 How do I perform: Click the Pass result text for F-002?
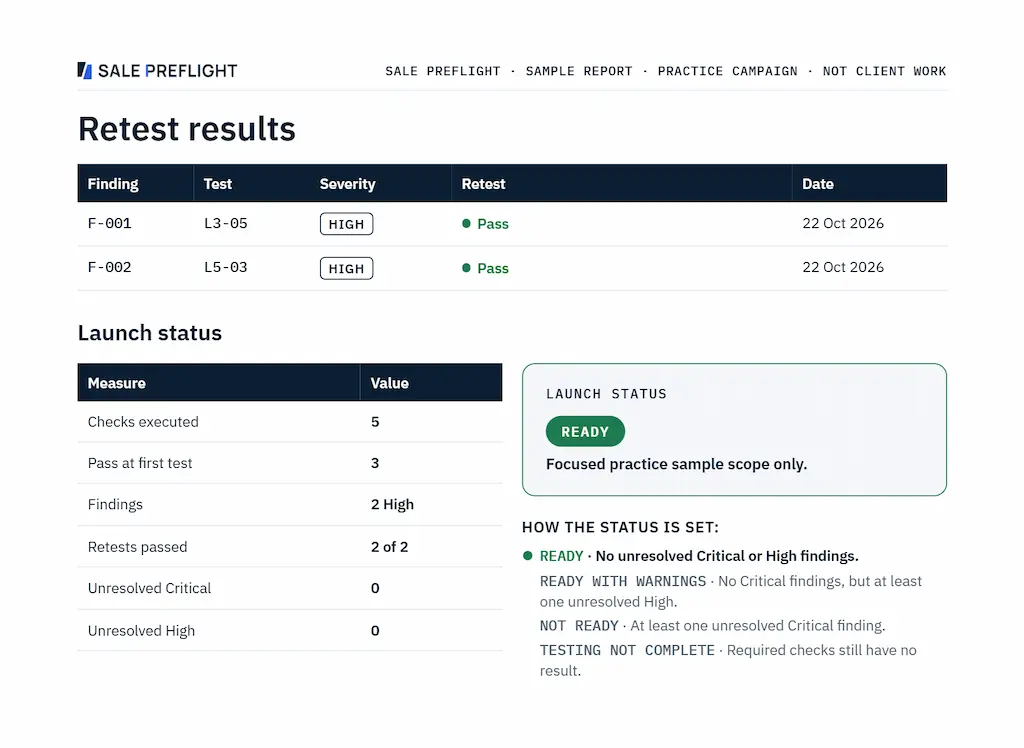(x=493, y=268)
